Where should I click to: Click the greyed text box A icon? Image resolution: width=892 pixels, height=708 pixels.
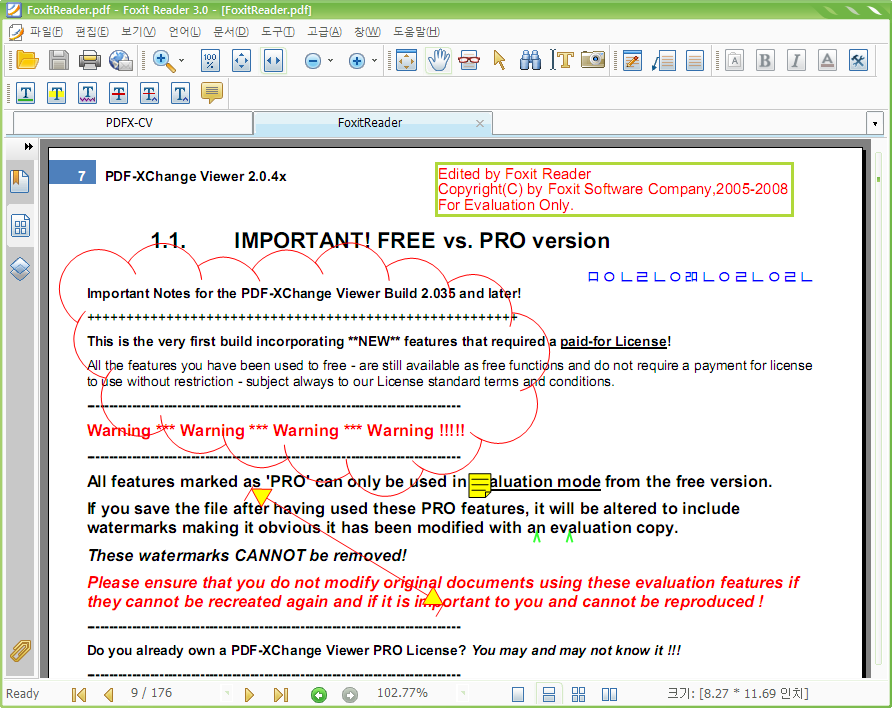734,60
